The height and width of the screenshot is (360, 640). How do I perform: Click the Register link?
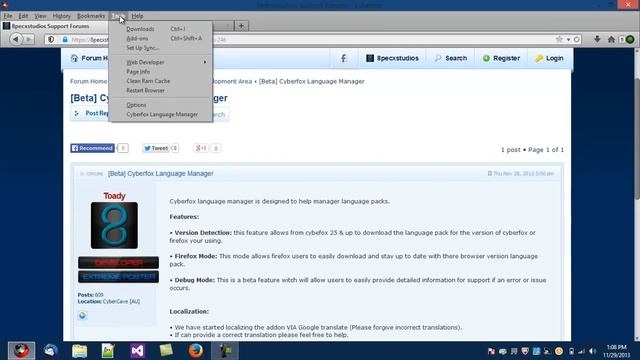coord(501,58)
